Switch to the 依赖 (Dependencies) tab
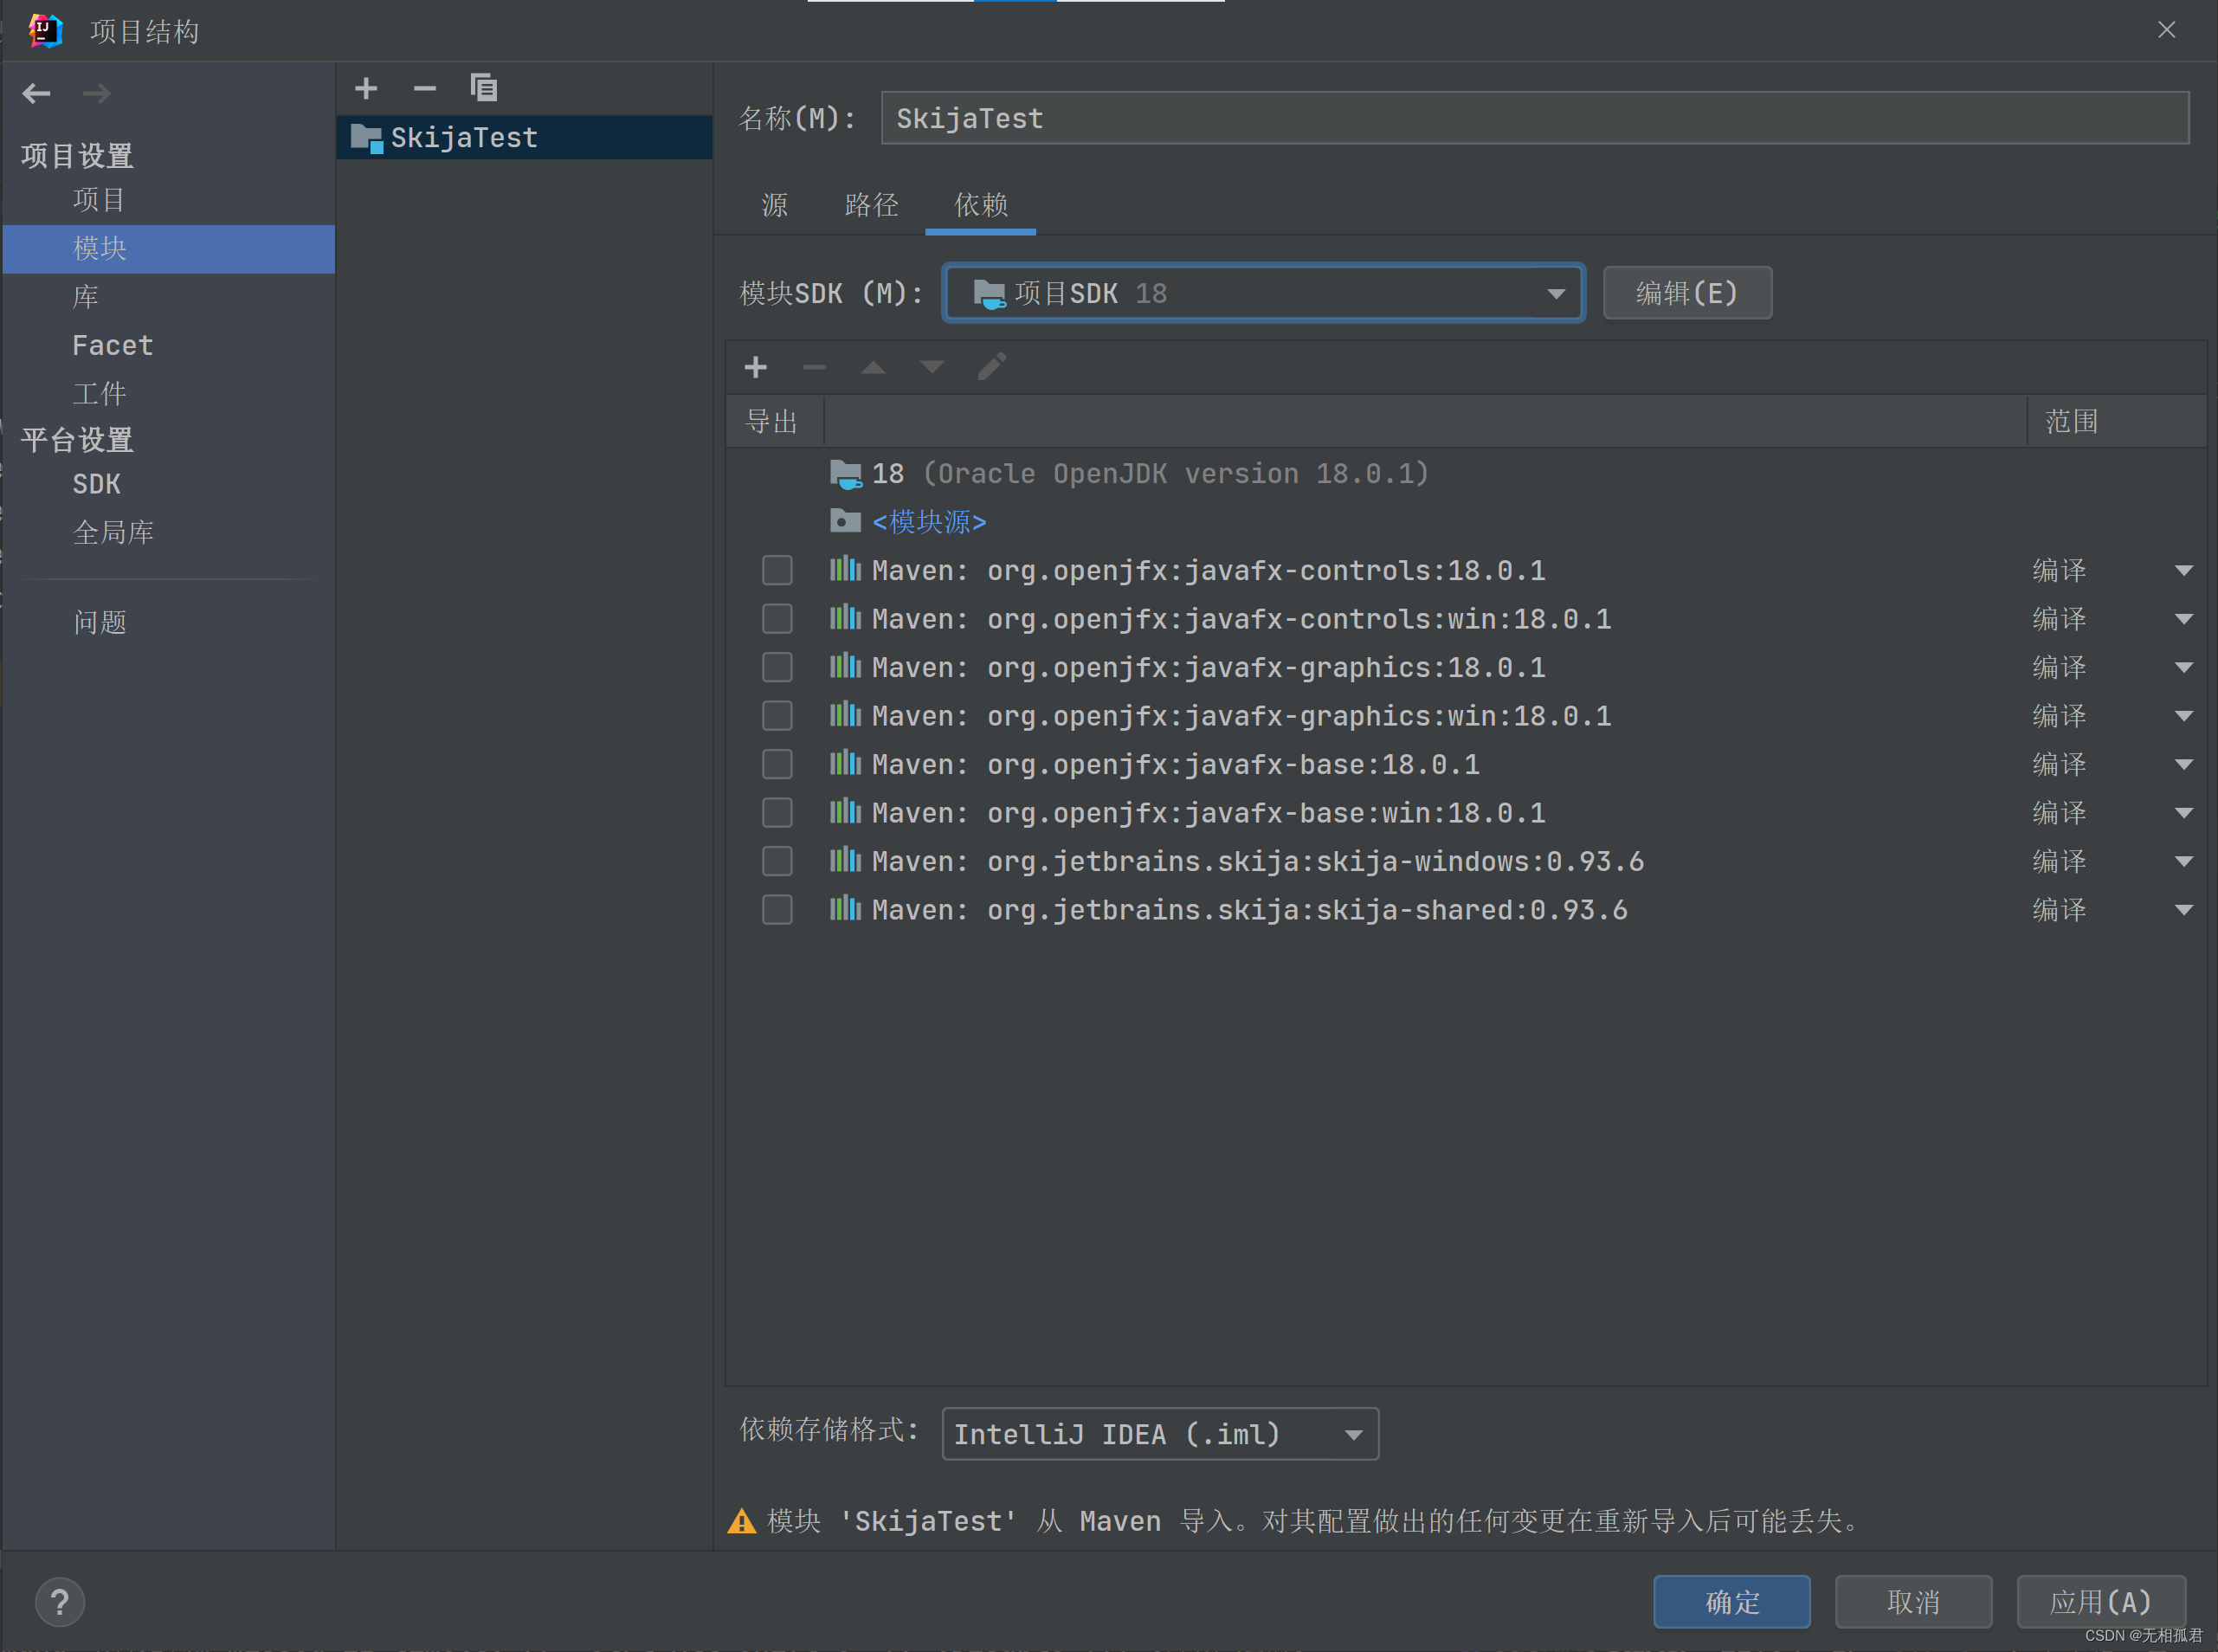Viewport: 2218px width, 1652px height. point(981,205)
